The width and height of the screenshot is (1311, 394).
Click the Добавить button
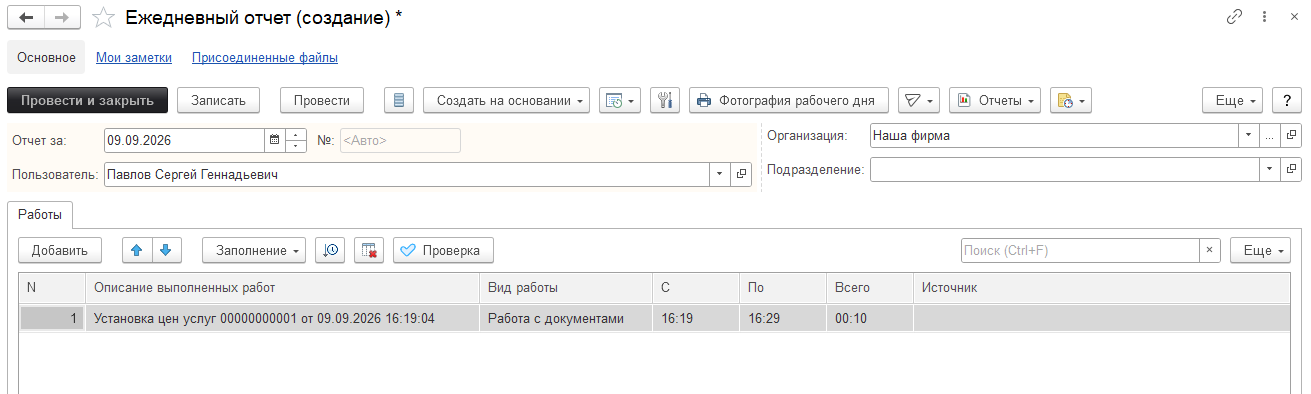click(x=59, y=250)
